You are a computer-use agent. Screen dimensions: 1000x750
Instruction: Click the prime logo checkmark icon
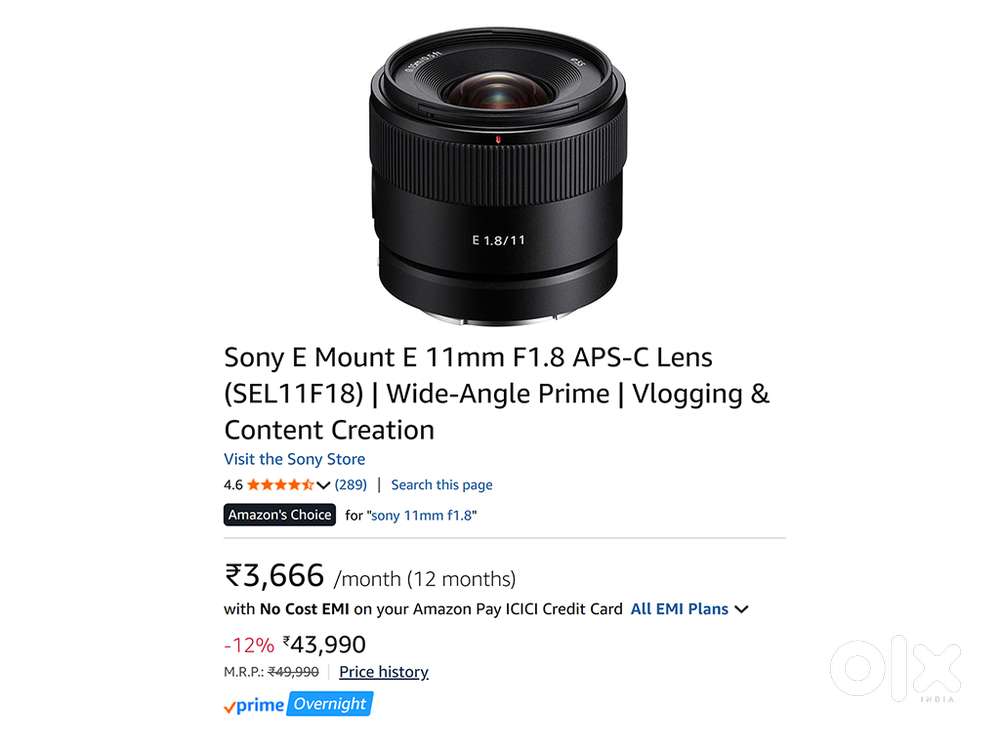(230, 707)
